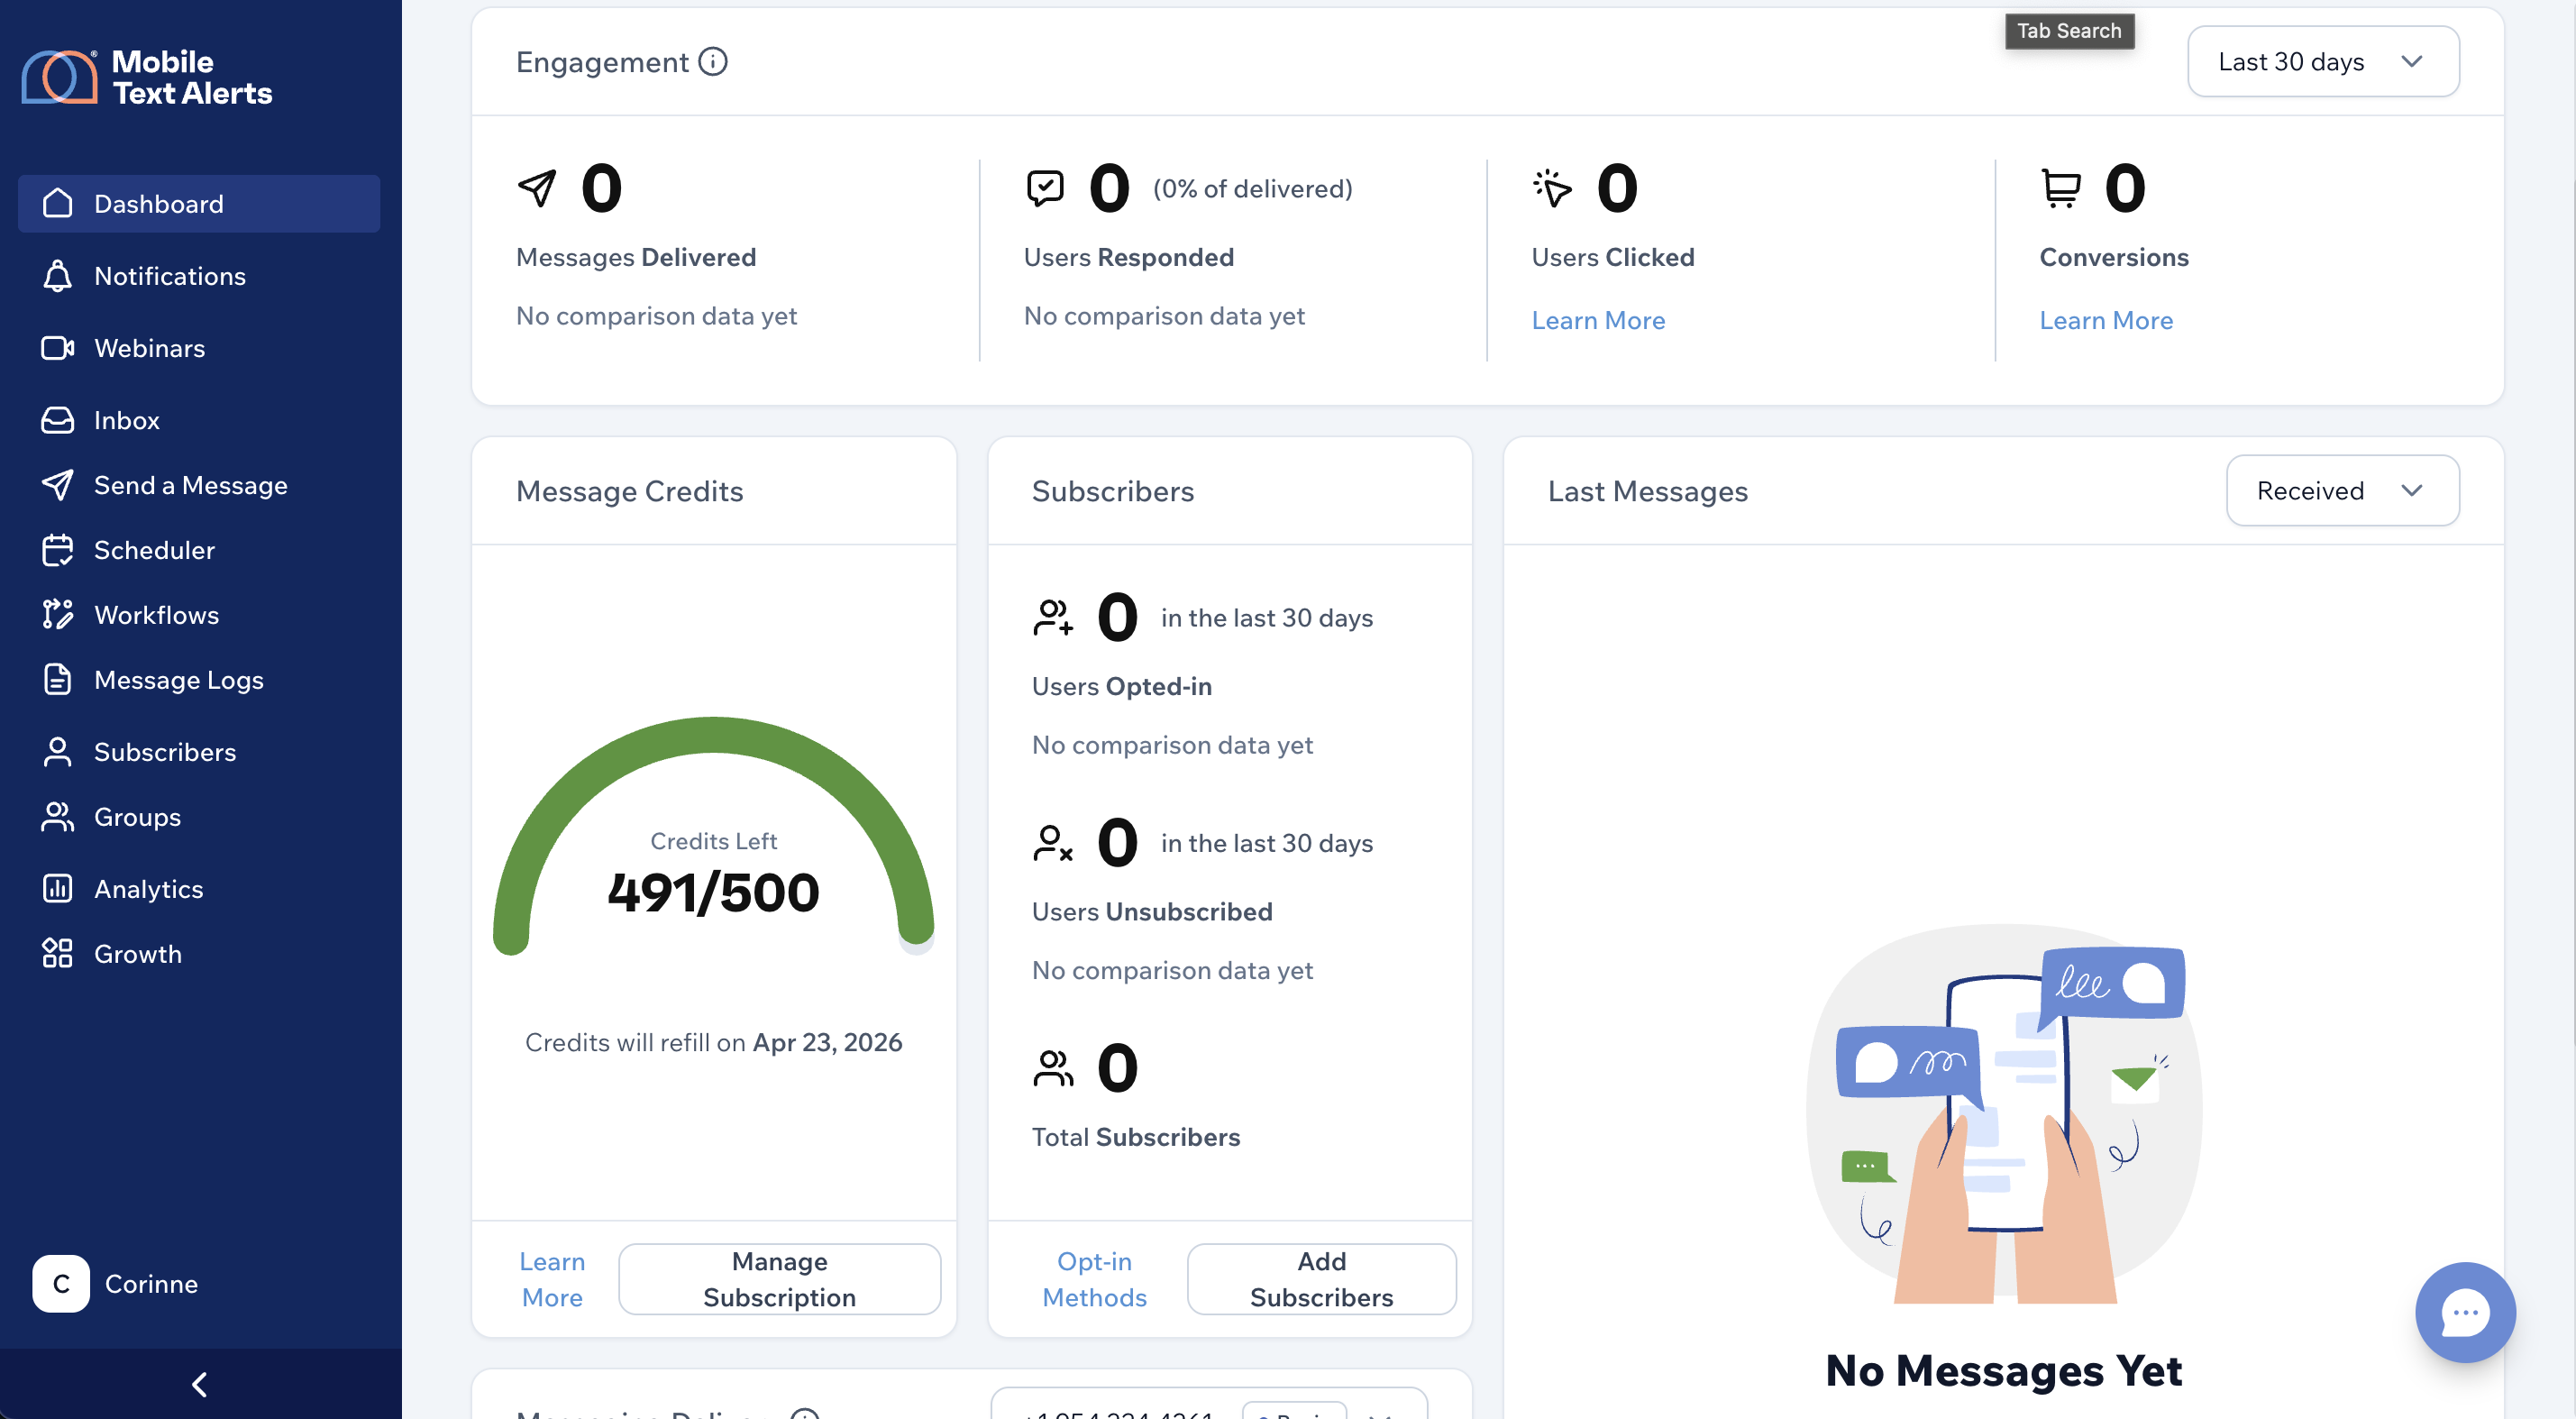Image resolution: width=2576 pixels, height=1419 pixels.
Task: Expand the Received messages dropdown
Action: click(2341, 491)
